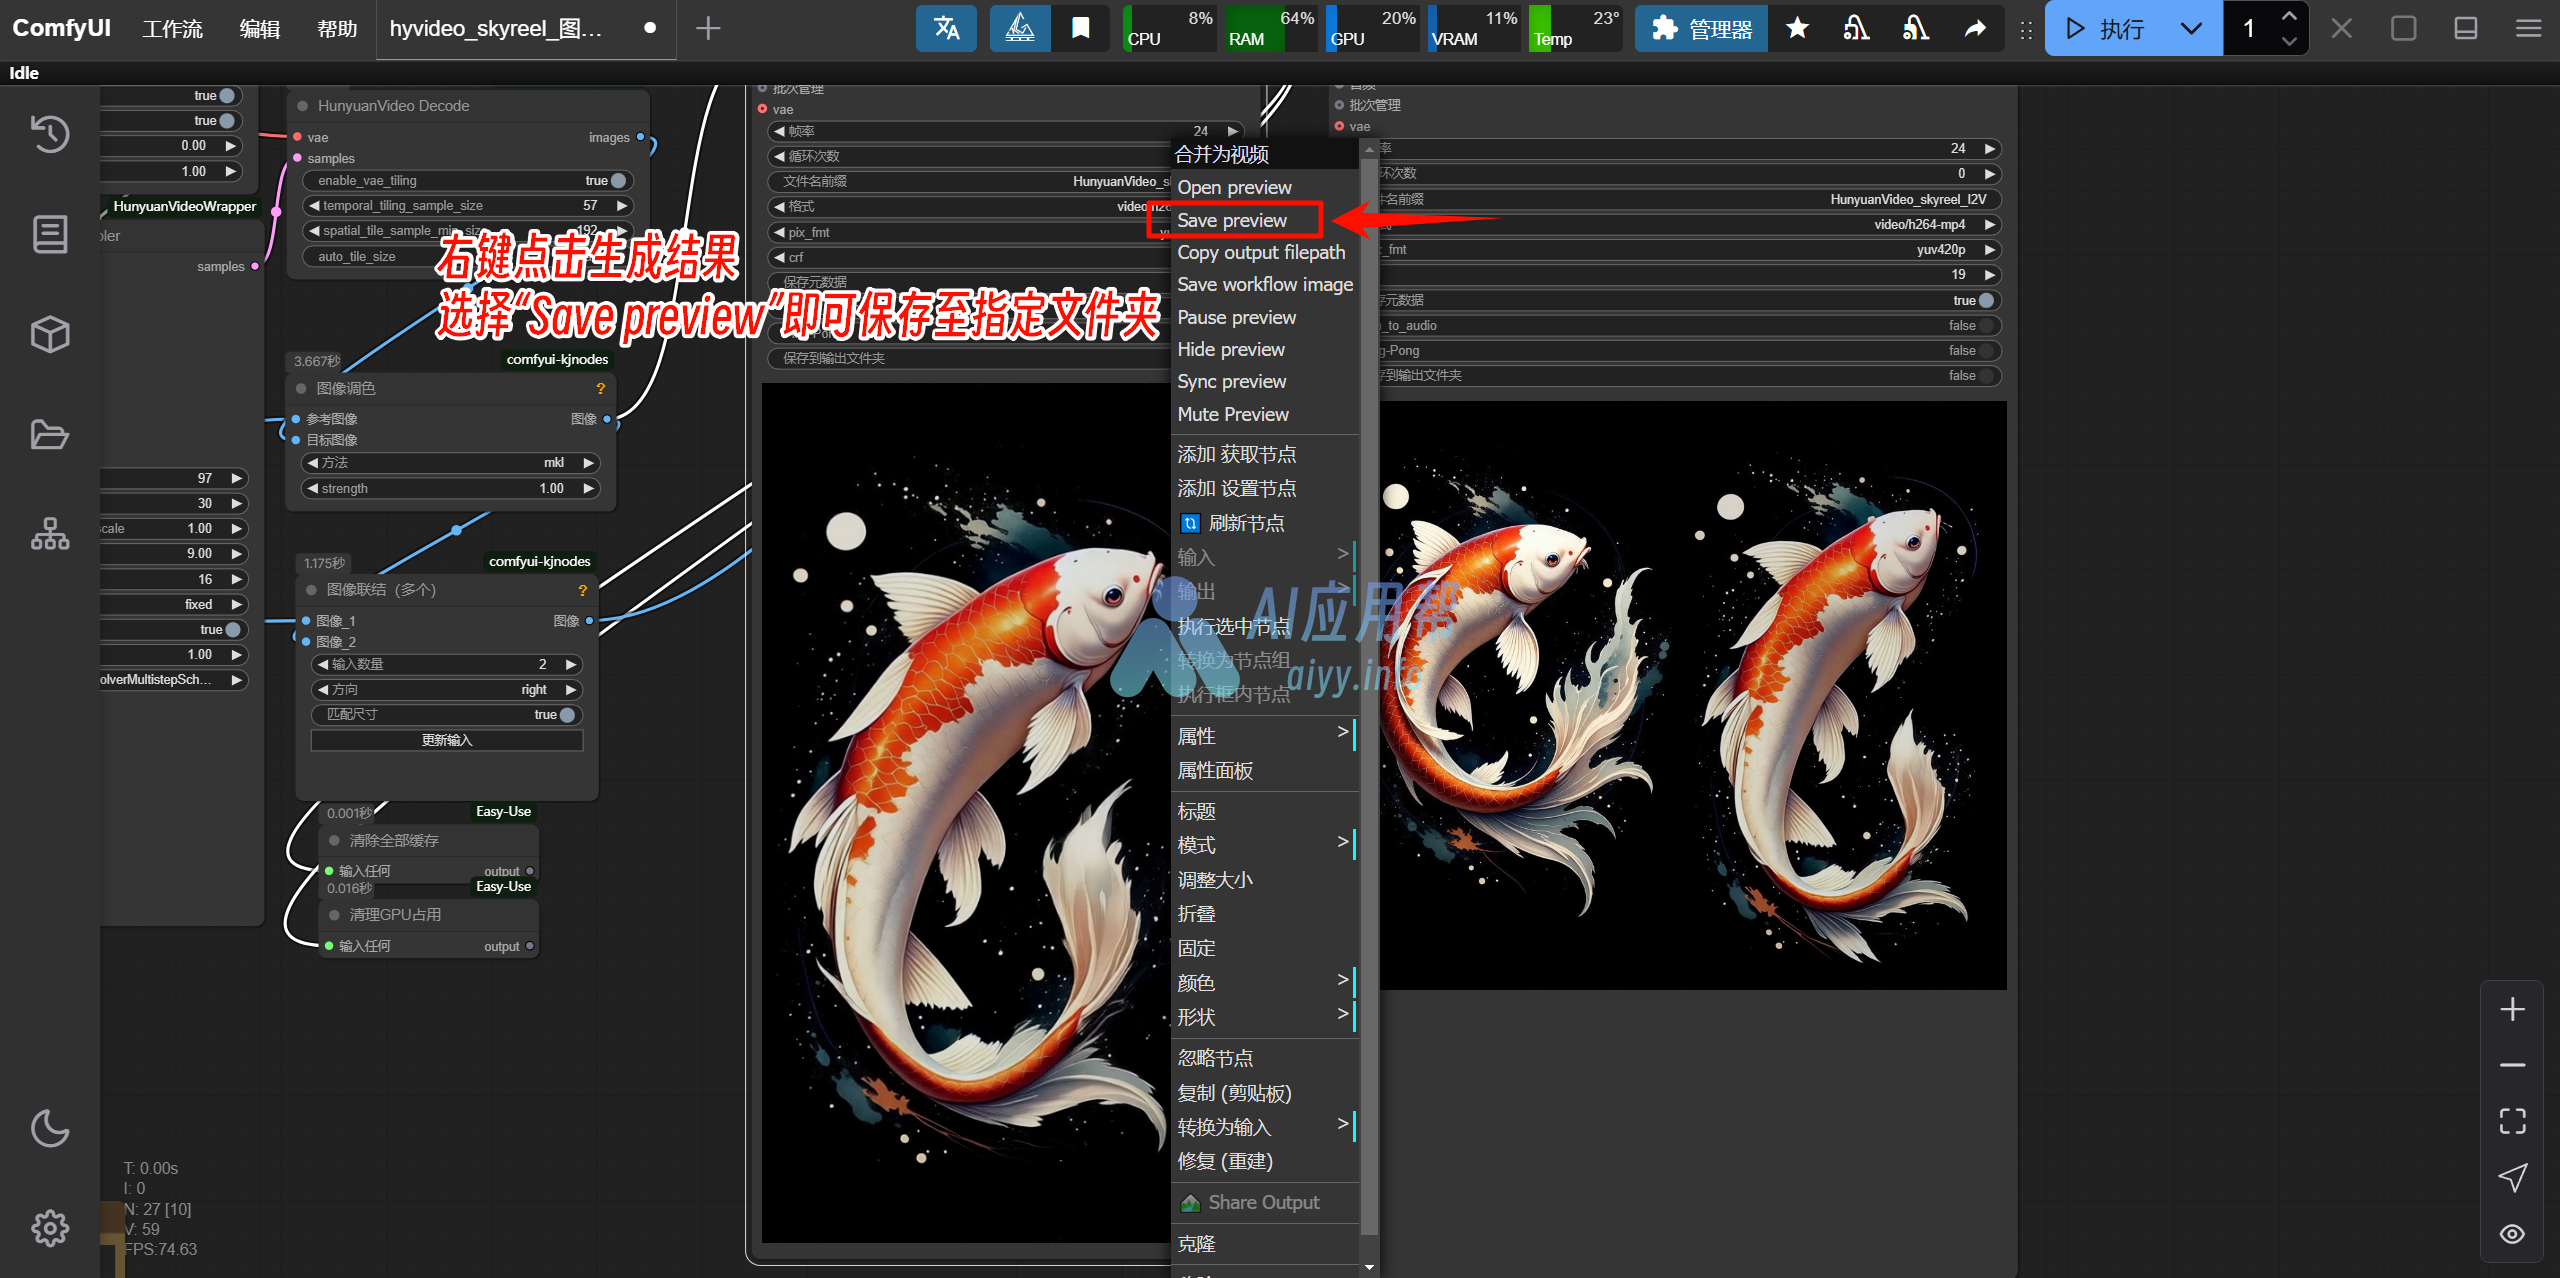
Task: Zoom in with plus icon
Action: pos(2512,1009)
